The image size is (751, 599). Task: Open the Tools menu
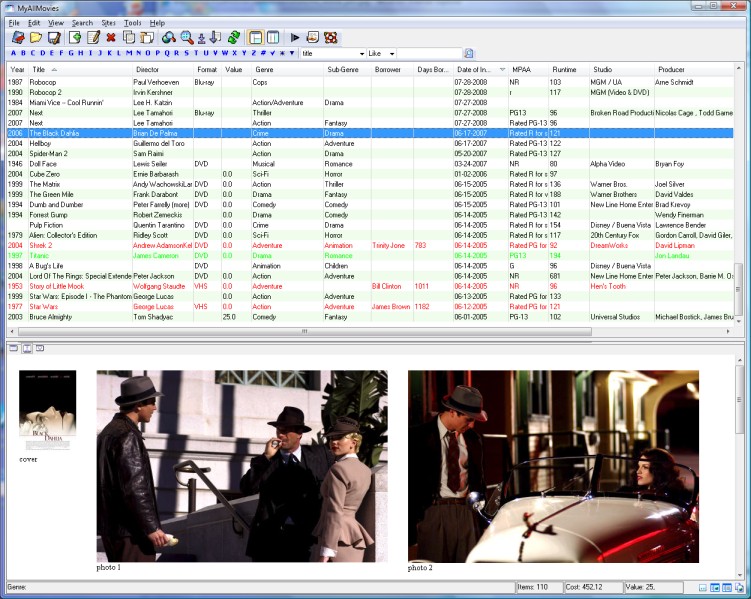tap(133, 23)
